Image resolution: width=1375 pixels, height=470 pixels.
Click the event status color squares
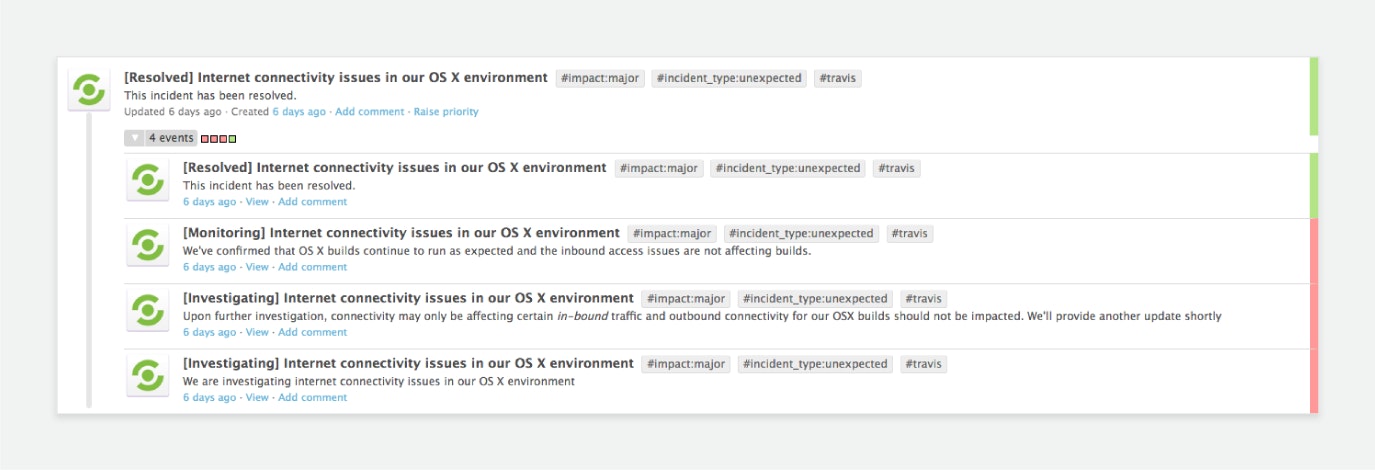(218, 139)
